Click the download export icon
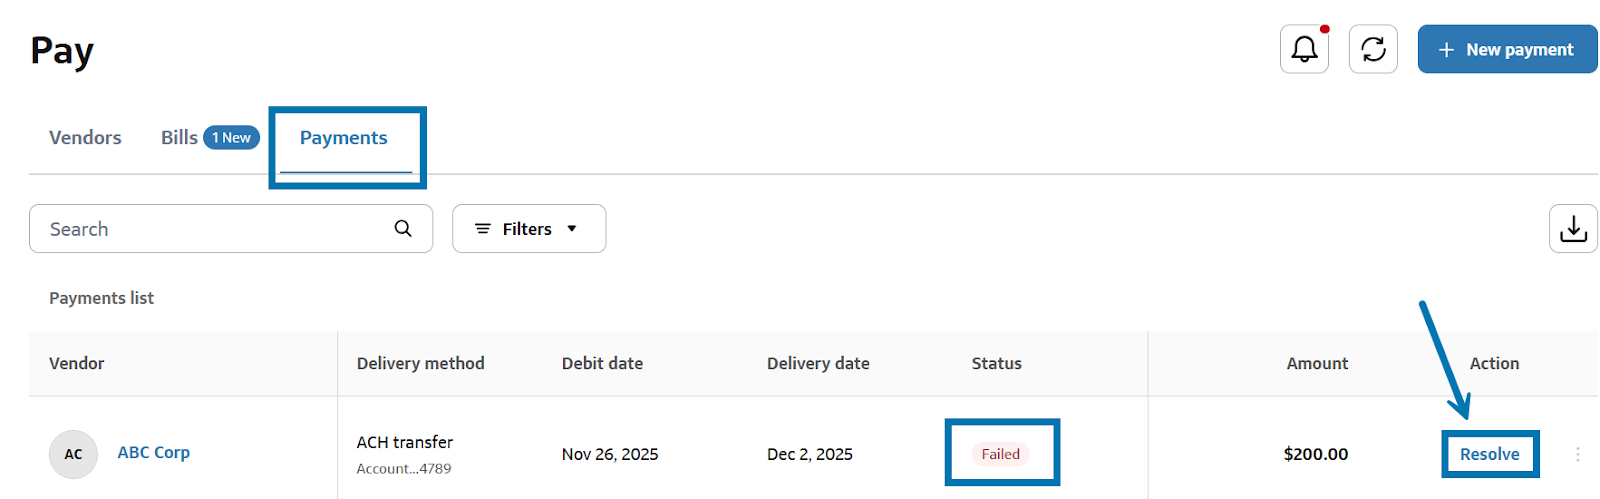 pyautogui.click(x=1573, y=229)
